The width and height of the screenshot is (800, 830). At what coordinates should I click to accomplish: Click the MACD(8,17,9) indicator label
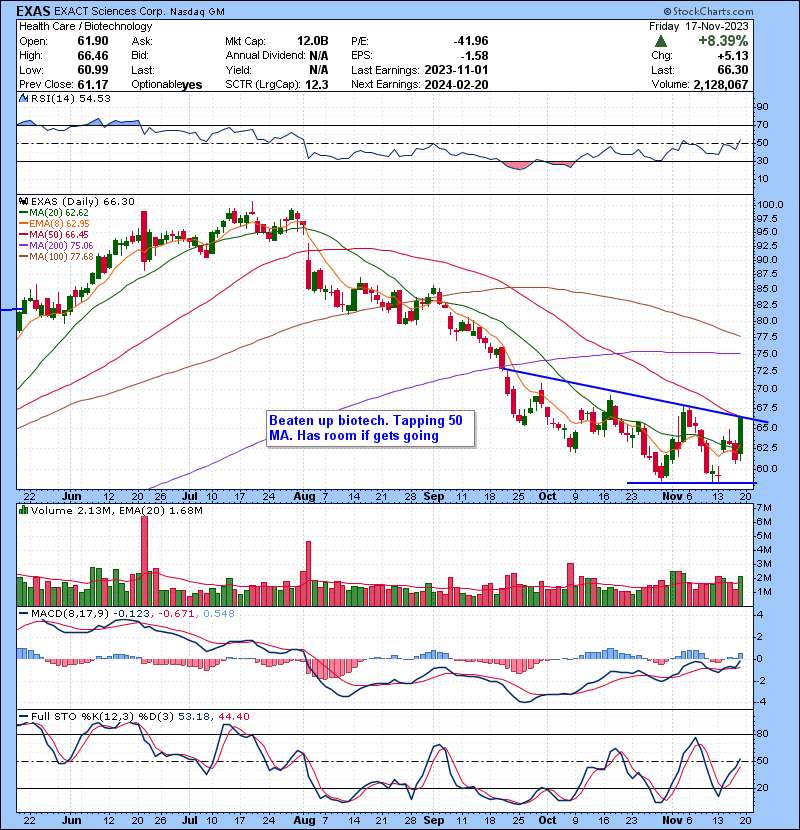[x=69, y=614]
